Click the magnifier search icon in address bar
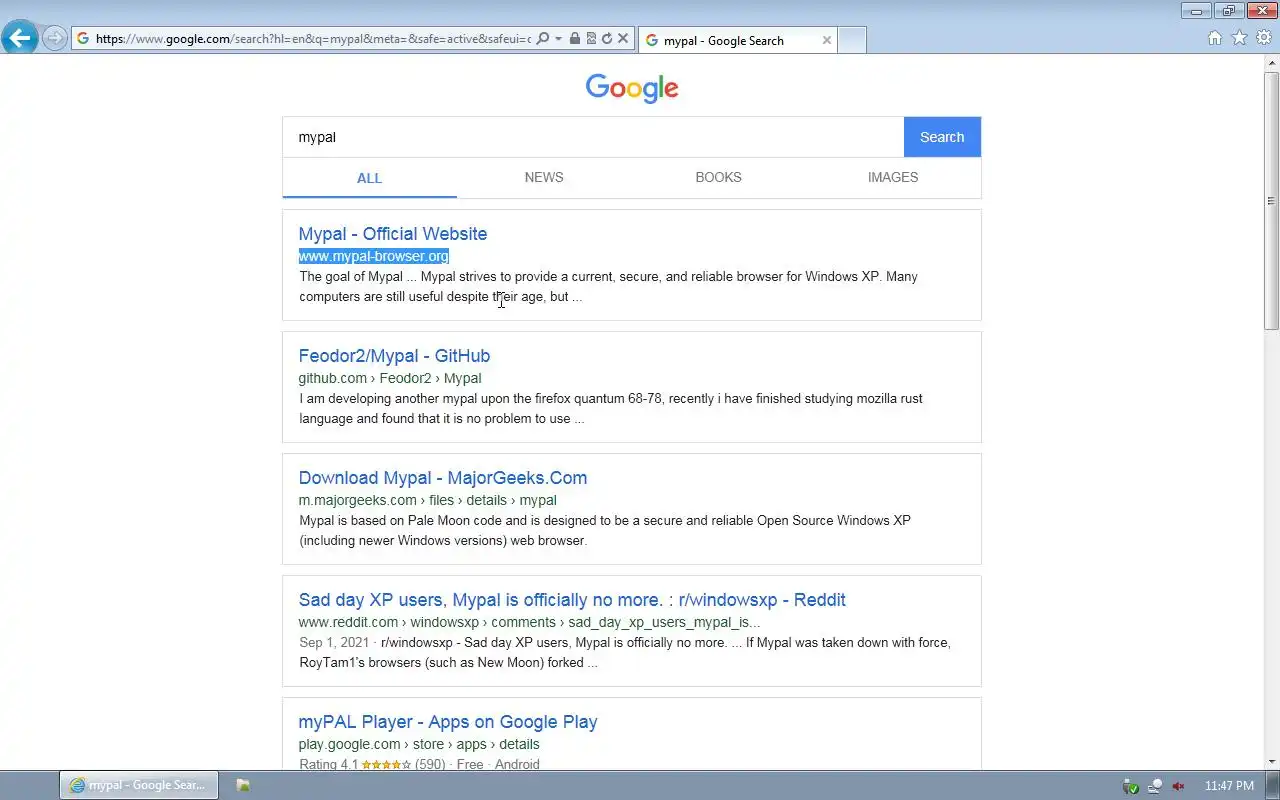This screenshot has width=1280, height=800. (x=543, y=39)
